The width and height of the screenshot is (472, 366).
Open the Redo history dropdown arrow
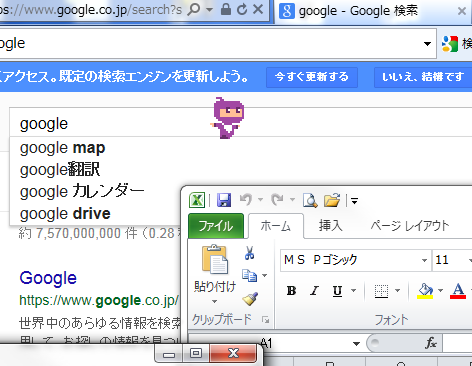292,200
